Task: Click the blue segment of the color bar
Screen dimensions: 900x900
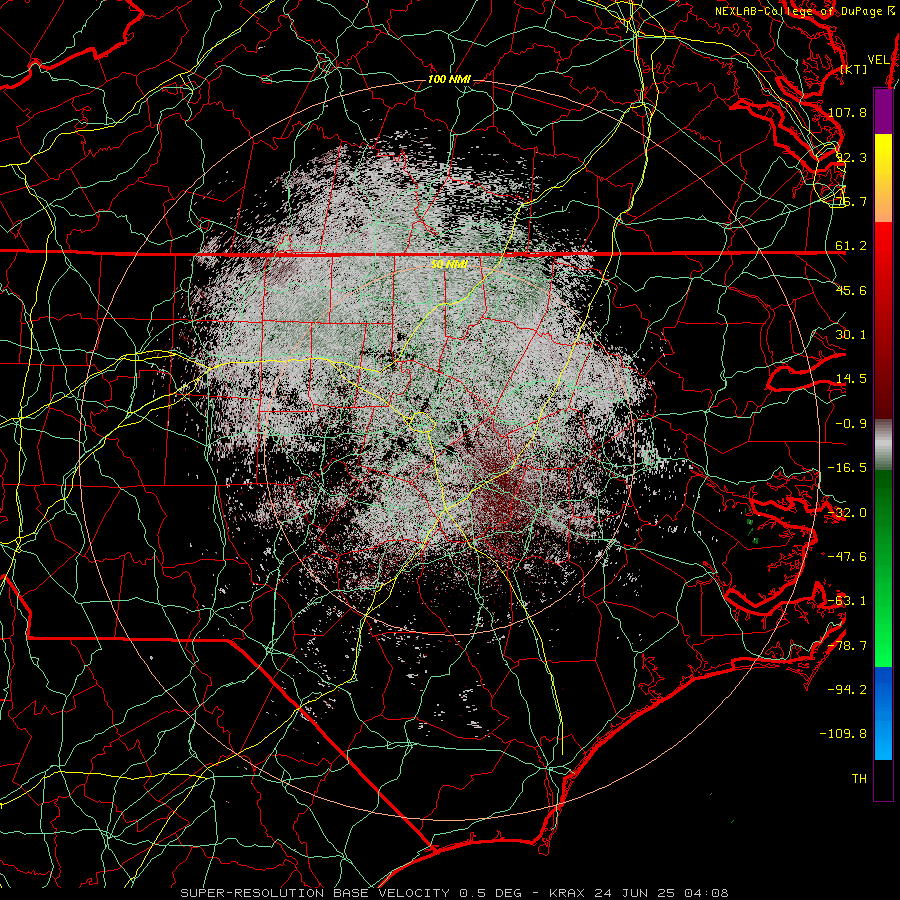Action: click(x=883, y=713)
